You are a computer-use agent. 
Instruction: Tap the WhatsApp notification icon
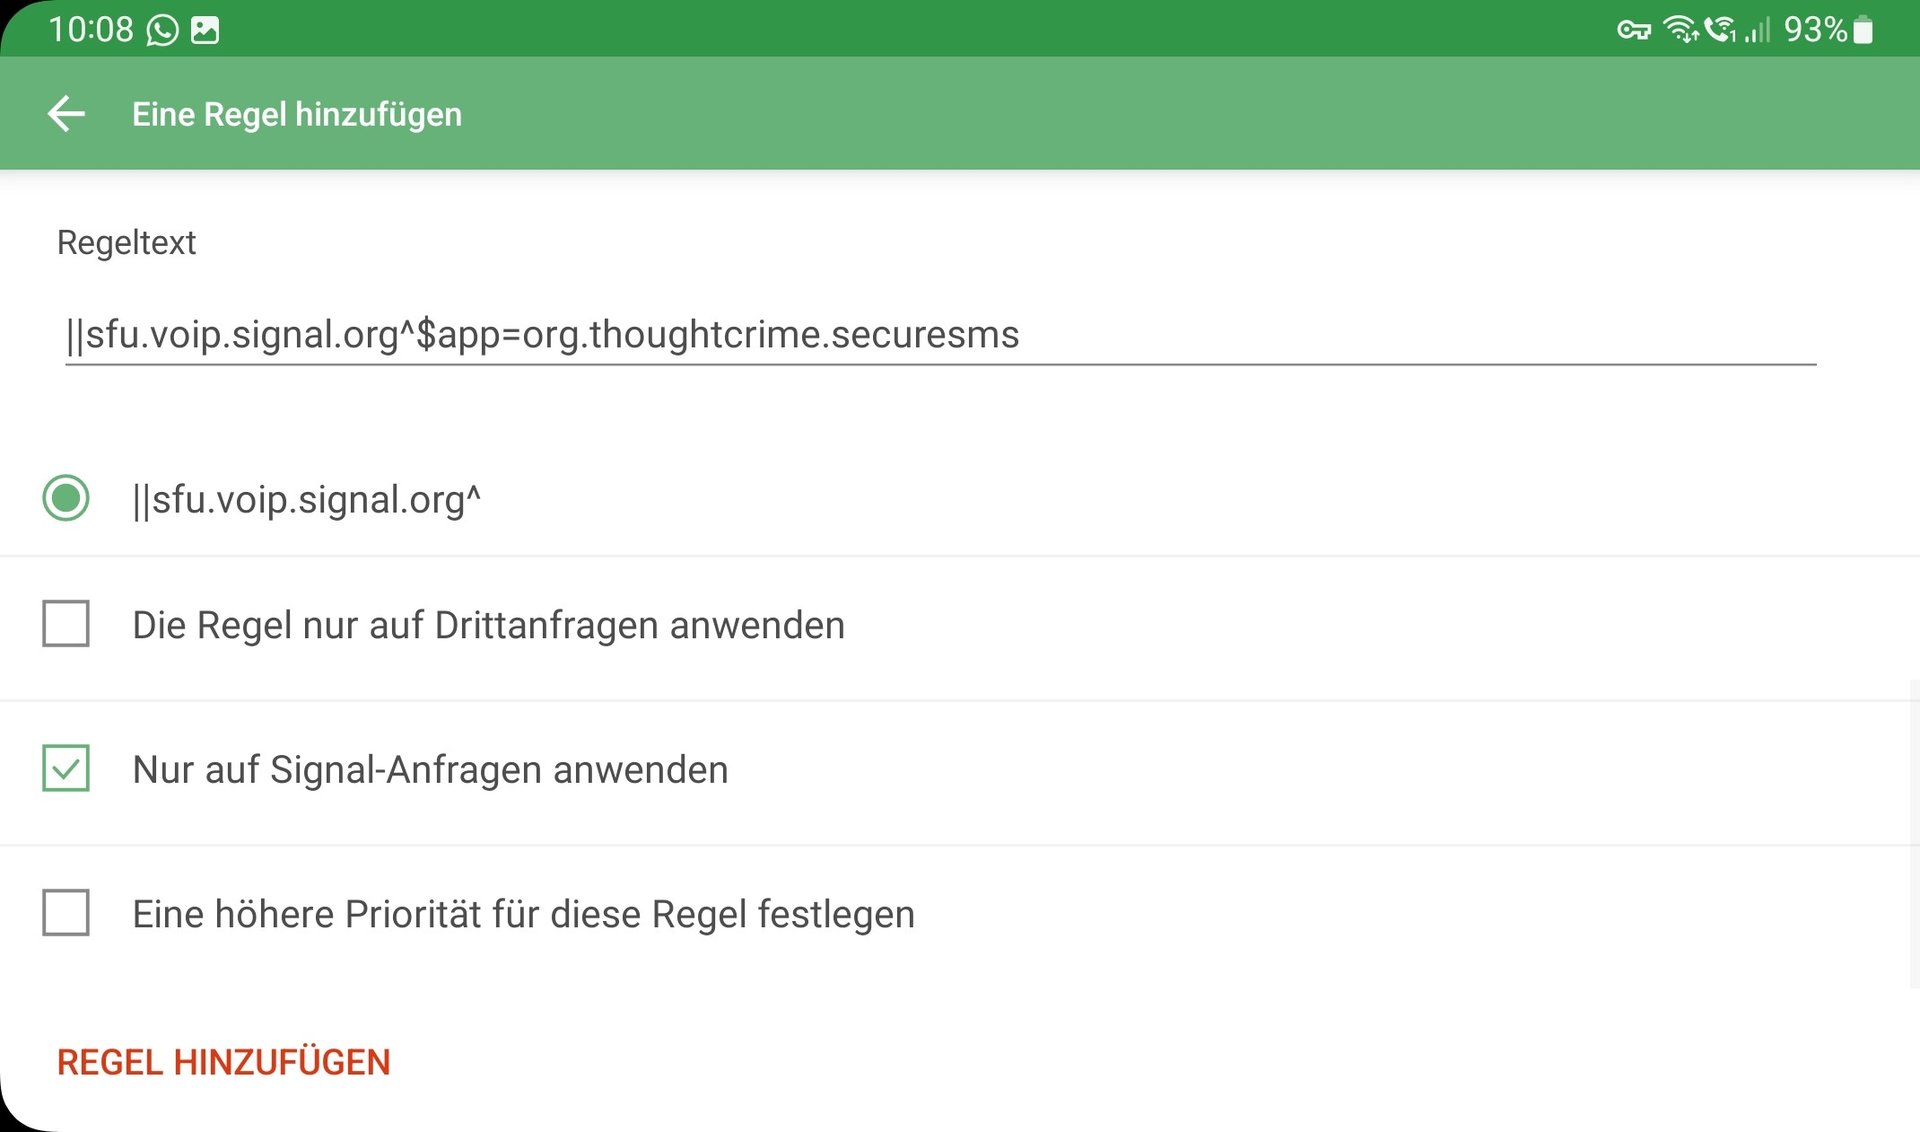[x=162, y=30]
